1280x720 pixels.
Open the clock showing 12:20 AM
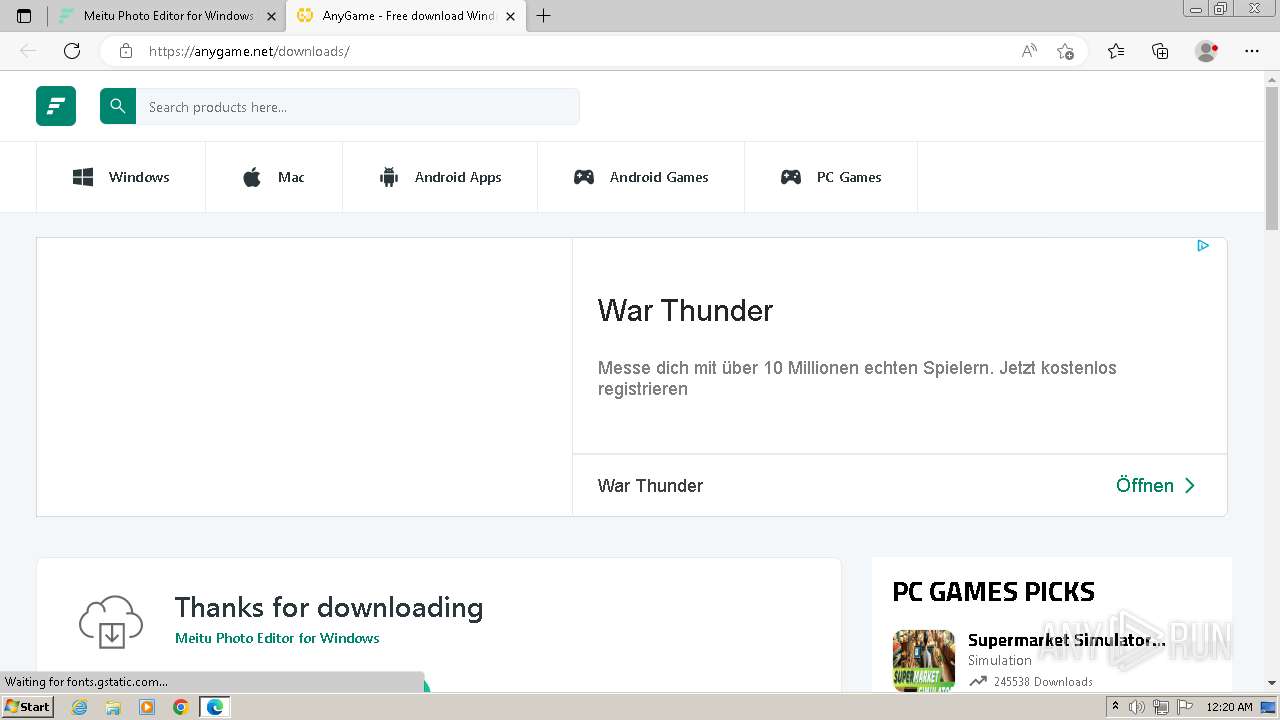pyautogui.click(x=1229, y=707)
